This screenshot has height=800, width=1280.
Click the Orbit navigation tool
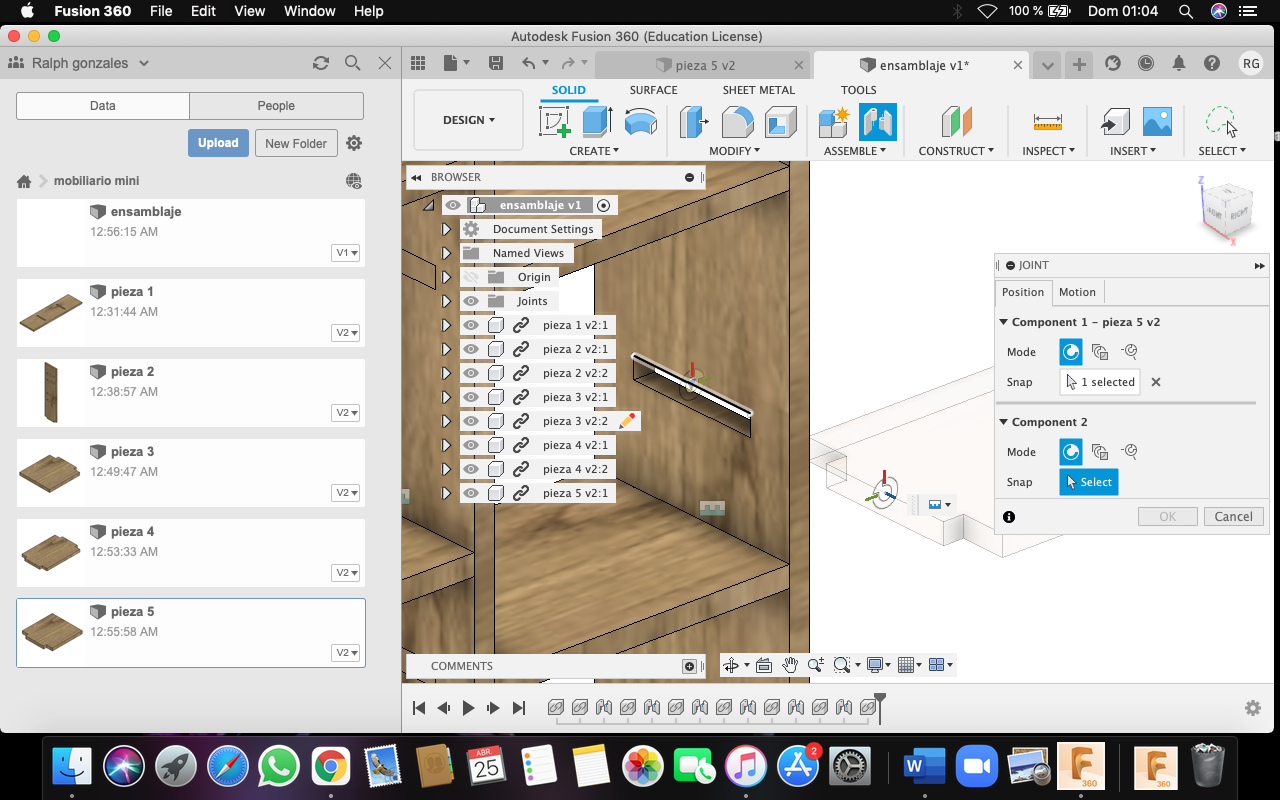tap(730, 665)
